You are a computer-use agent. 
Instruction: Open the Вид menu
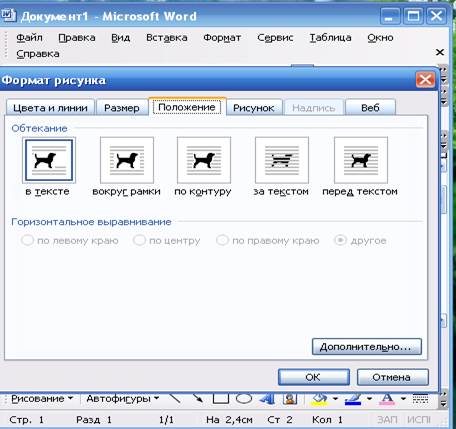coord(120,38)
